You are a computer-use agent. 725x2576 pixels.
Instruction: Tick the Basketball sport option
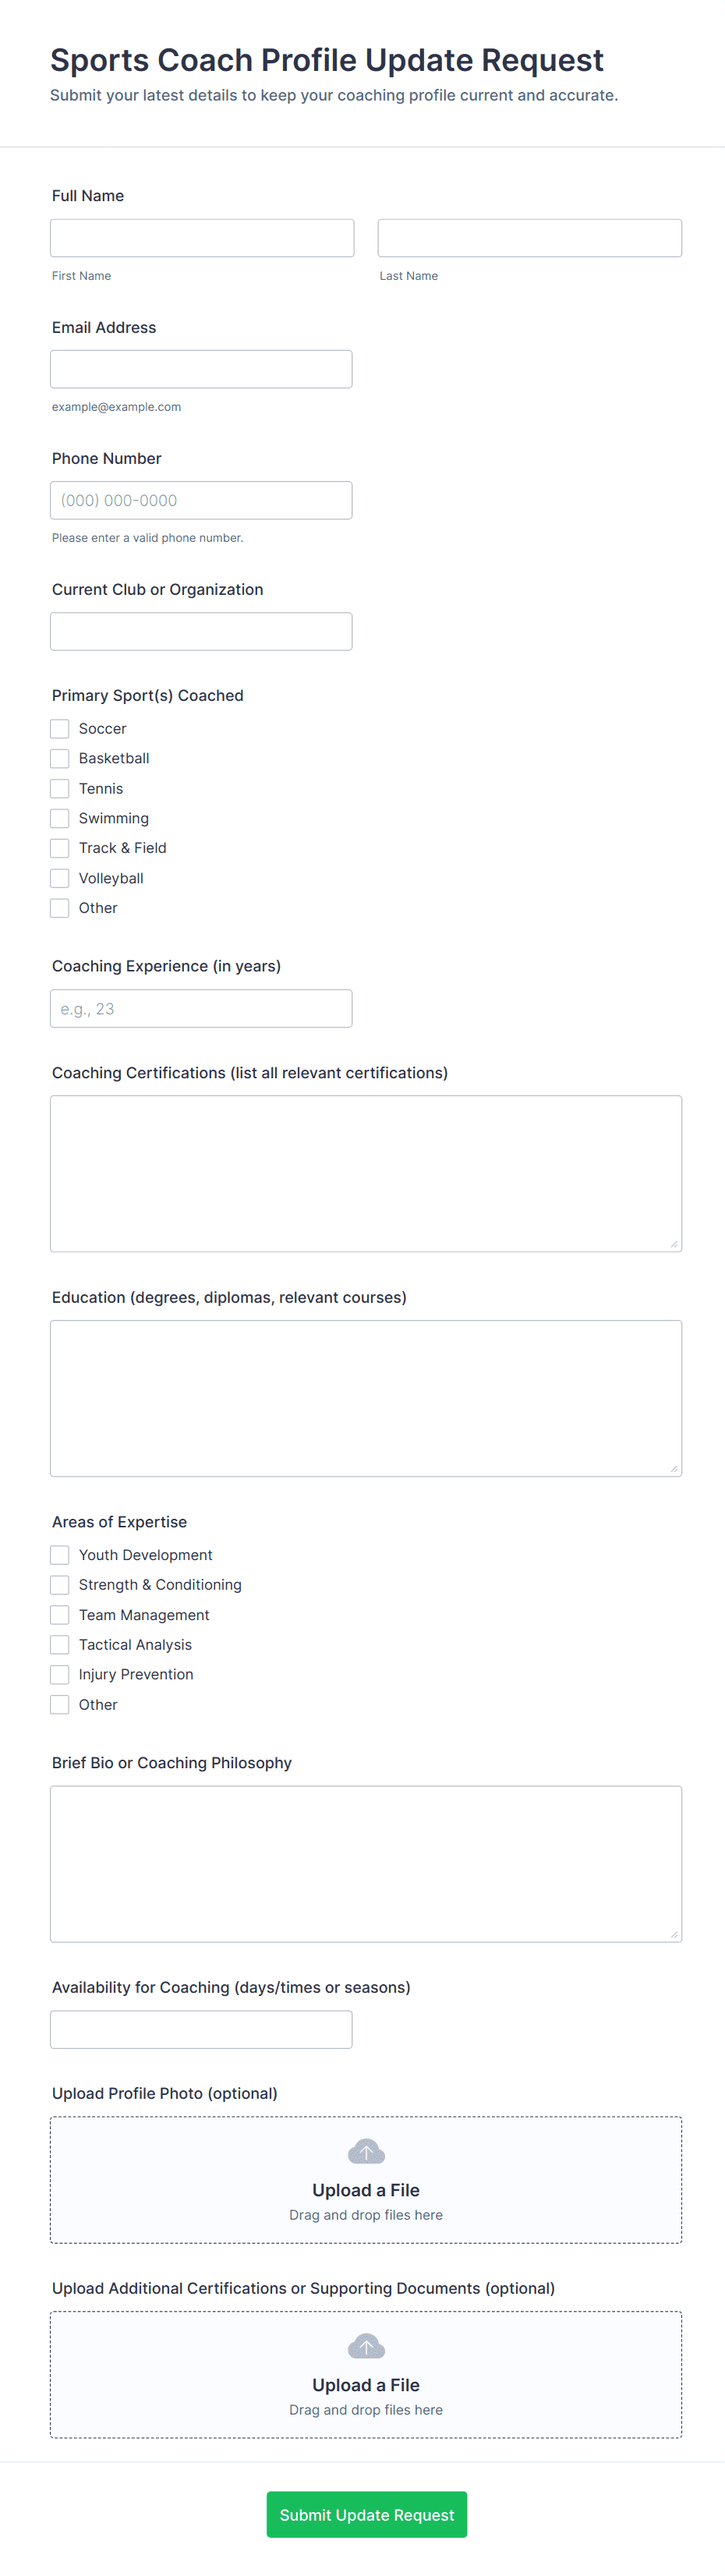click(60, 758)
